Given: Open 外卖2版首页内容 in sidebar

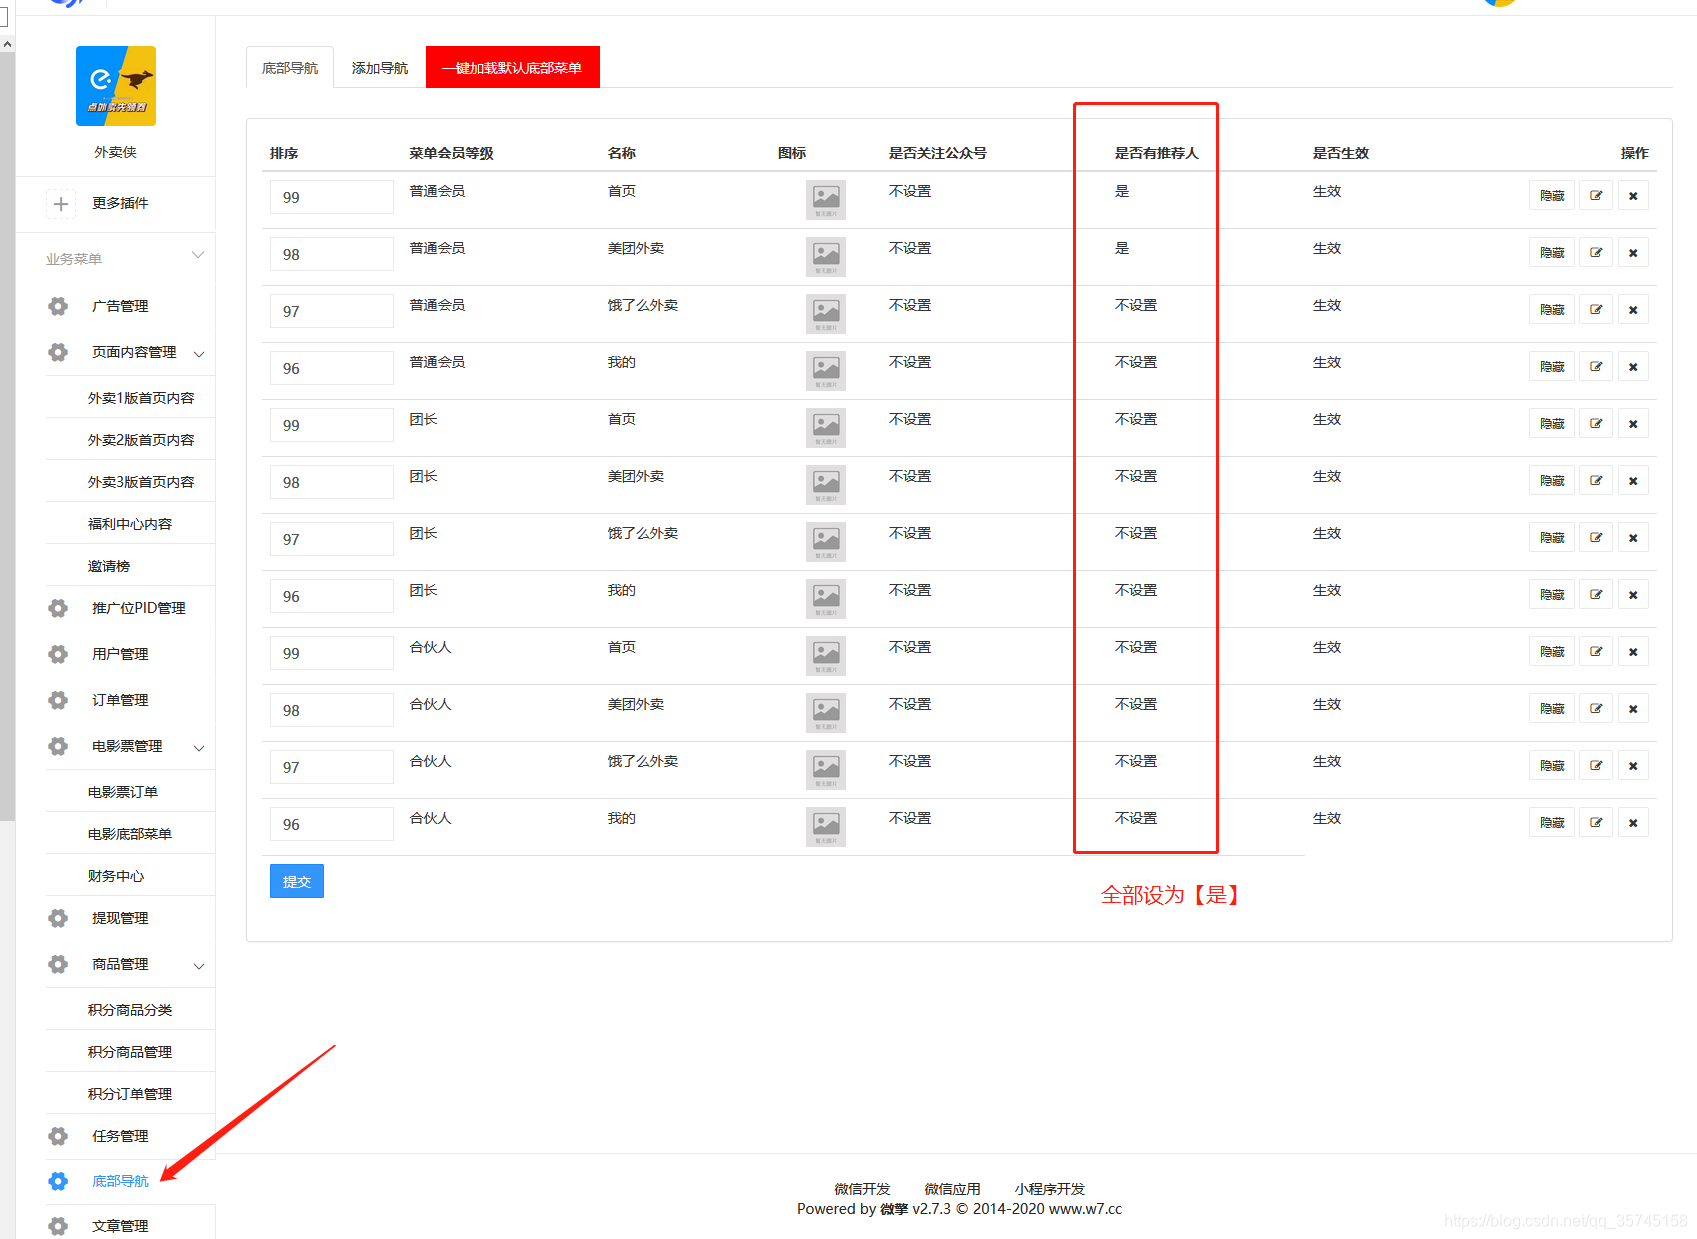Looking at the screenshot, I should pyautogui.click(x=141, y=440).
